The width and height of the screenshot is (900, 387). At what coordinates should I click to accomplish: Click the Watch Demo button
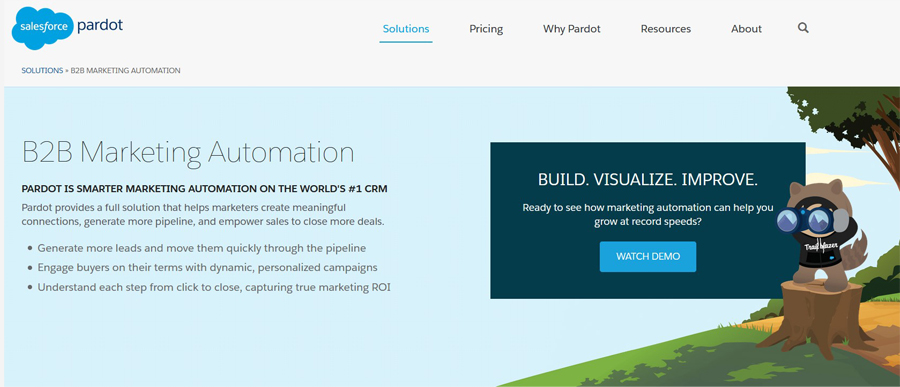(648, 257)
